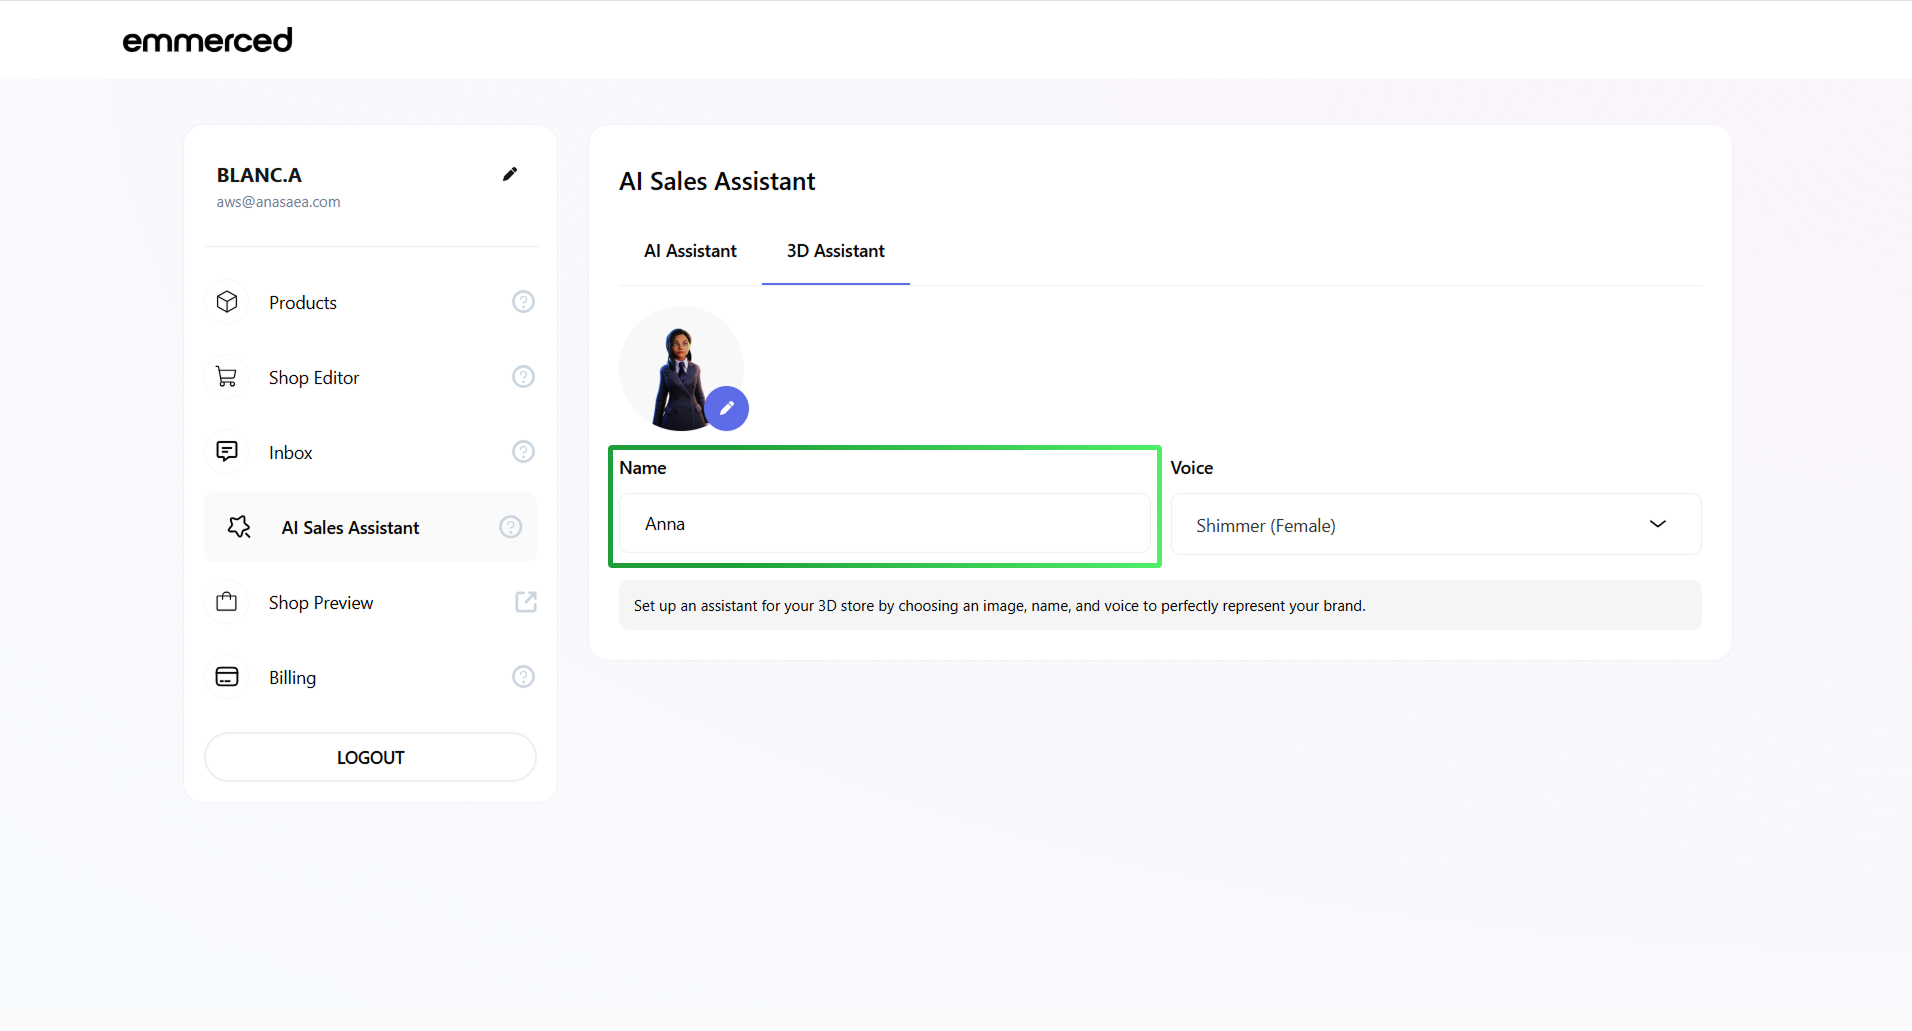The image size is (1912, 1031).
Task: Click the Billing card icon
Action: click(x=227, y=677)
